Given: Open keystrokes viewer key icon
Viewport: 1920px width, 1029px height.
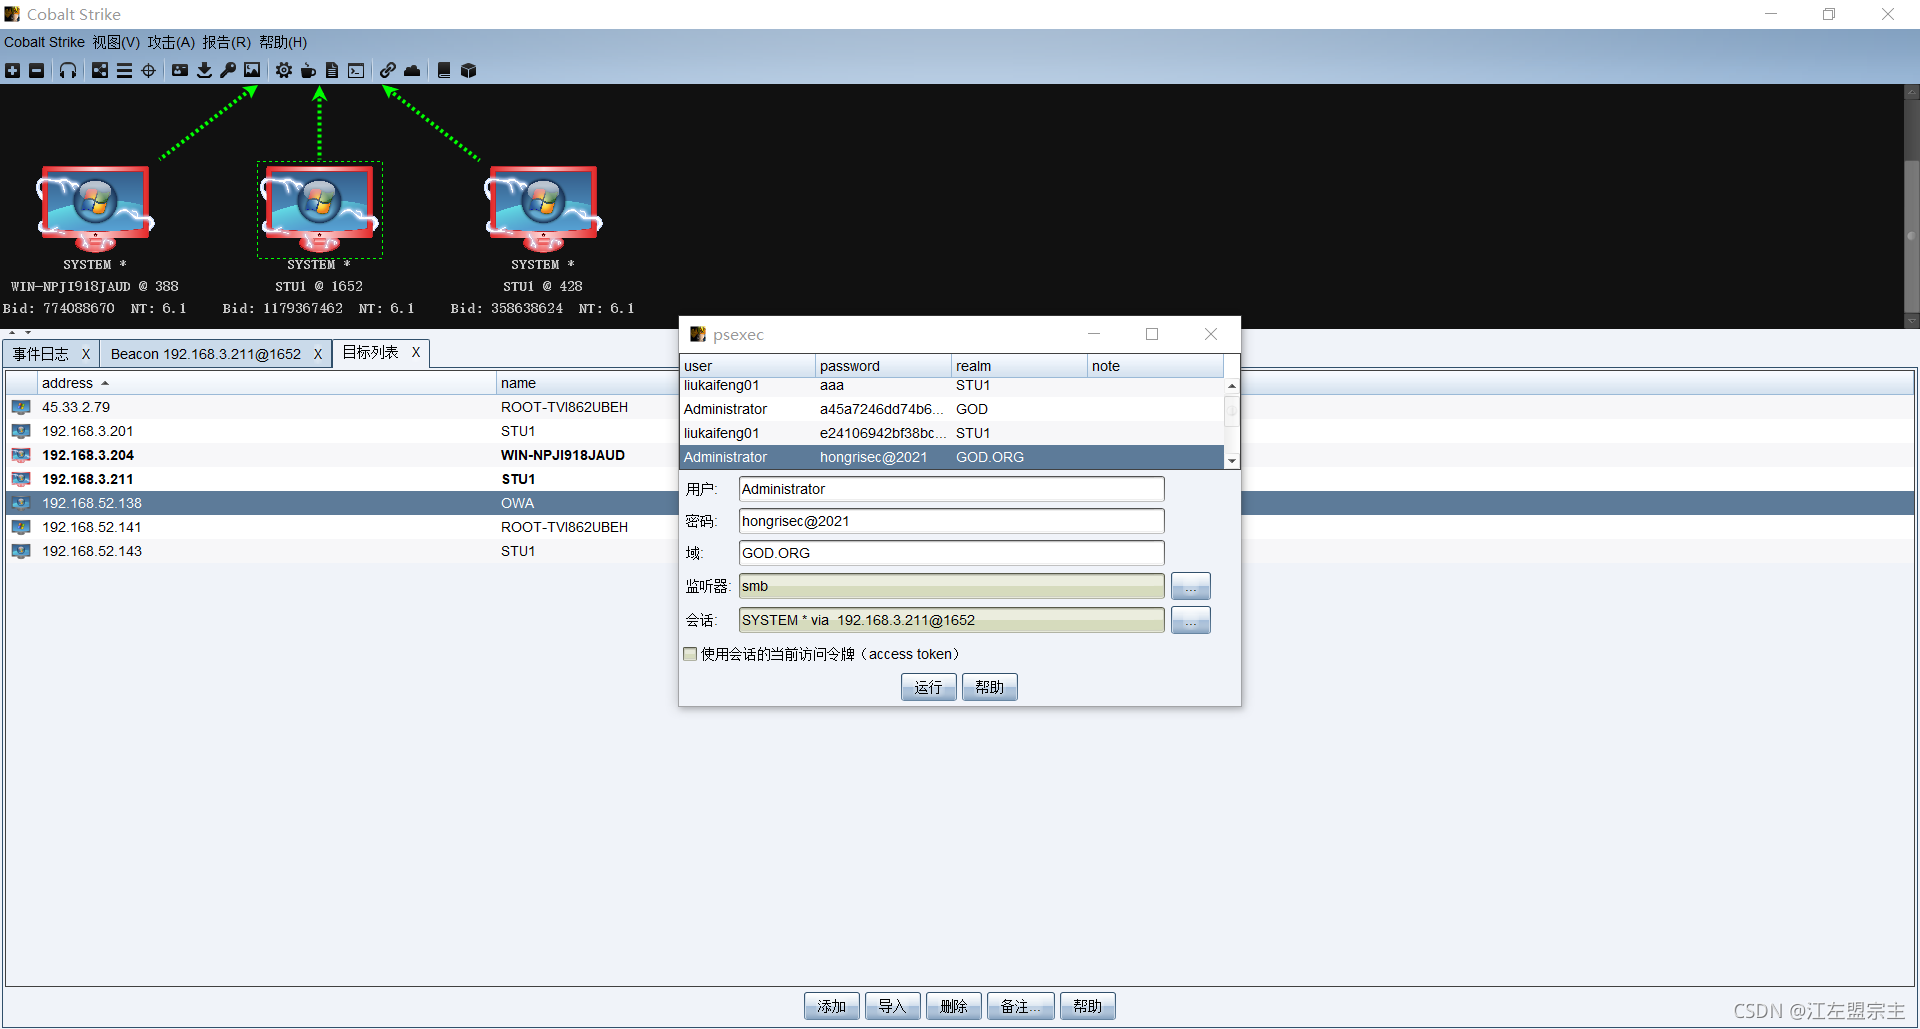Looking at the screenshot, I should (228, 70).
